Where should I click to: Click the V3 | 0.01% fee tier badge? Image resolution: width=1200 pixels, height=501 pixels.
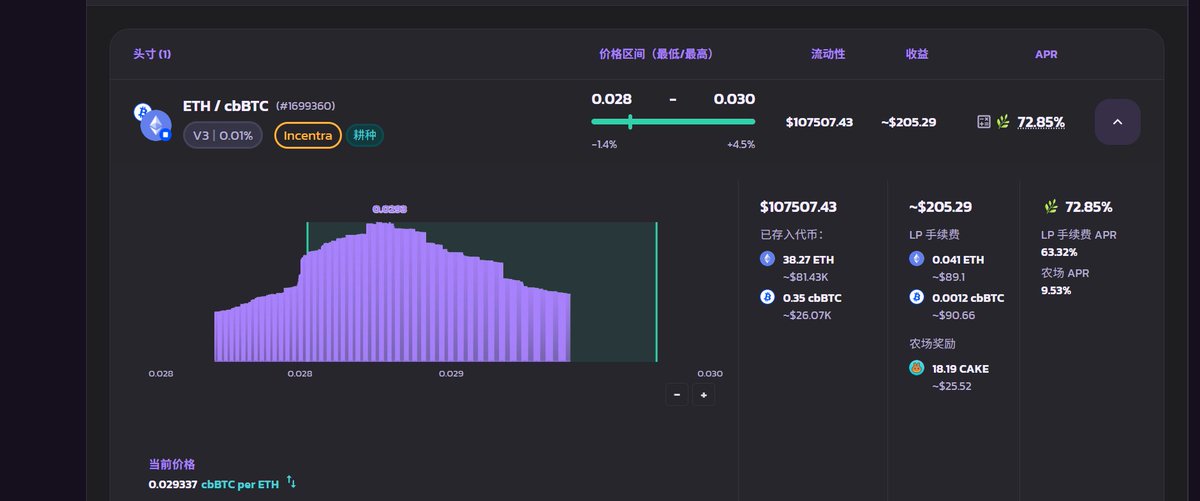(x=223, y=135)
